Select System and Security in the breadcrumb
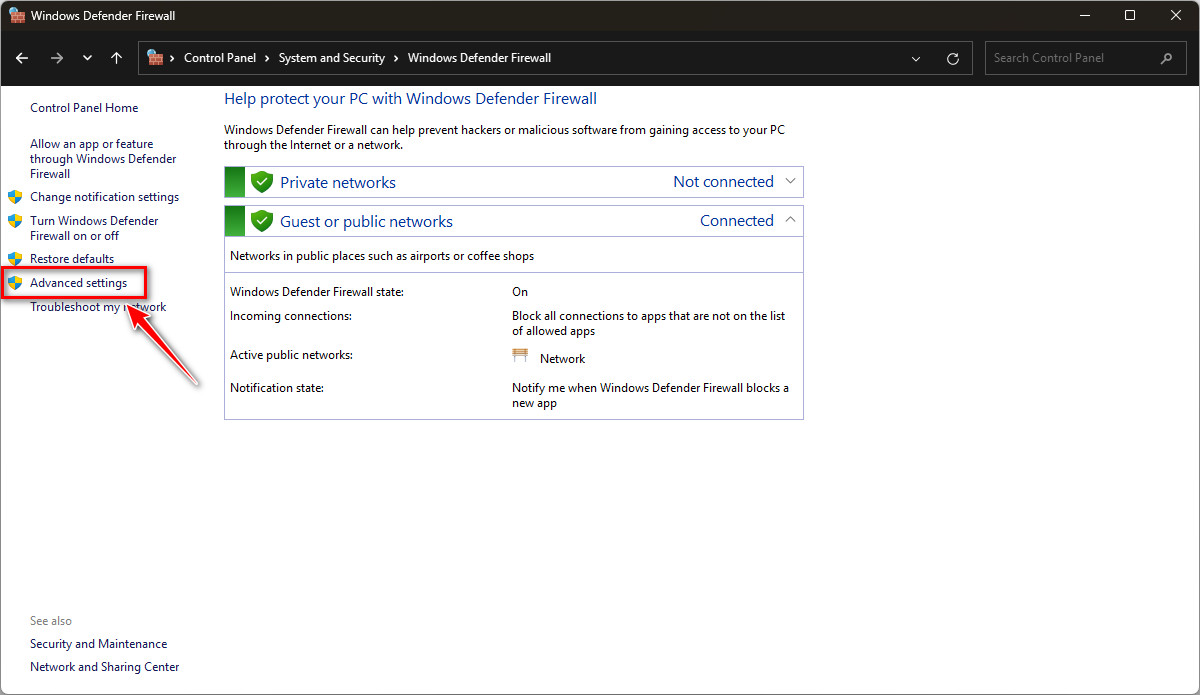 pos(332,58)
